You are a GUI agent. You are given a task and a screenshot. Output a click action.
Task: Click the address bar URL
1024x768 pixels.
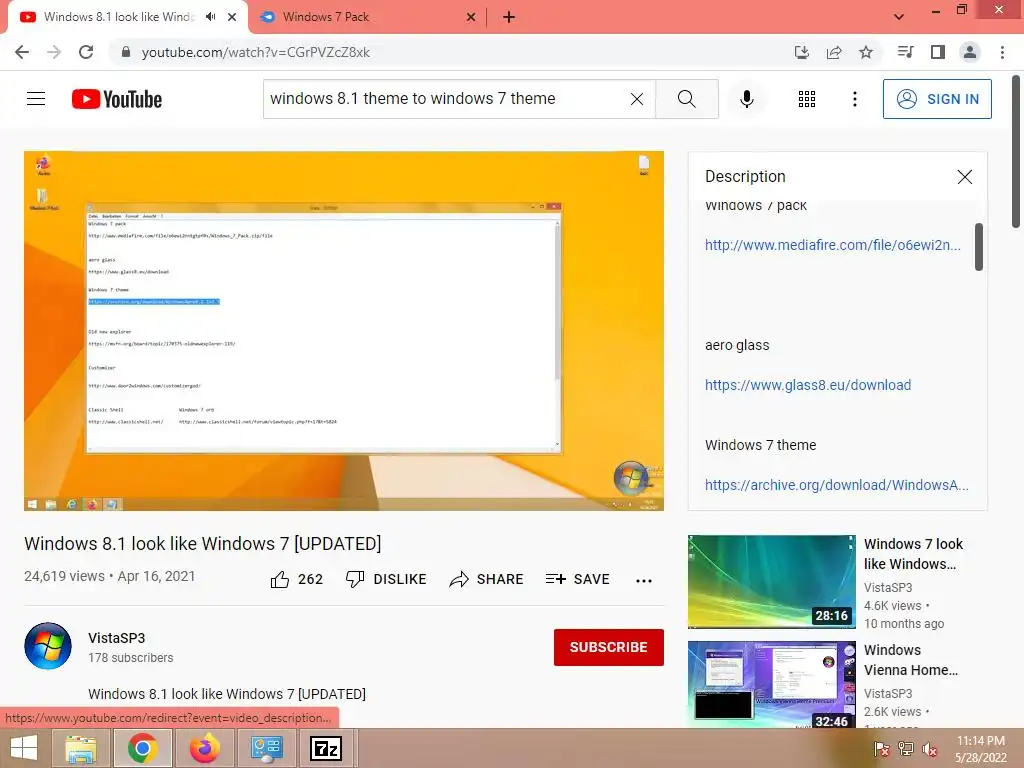(x=255, y=52)
